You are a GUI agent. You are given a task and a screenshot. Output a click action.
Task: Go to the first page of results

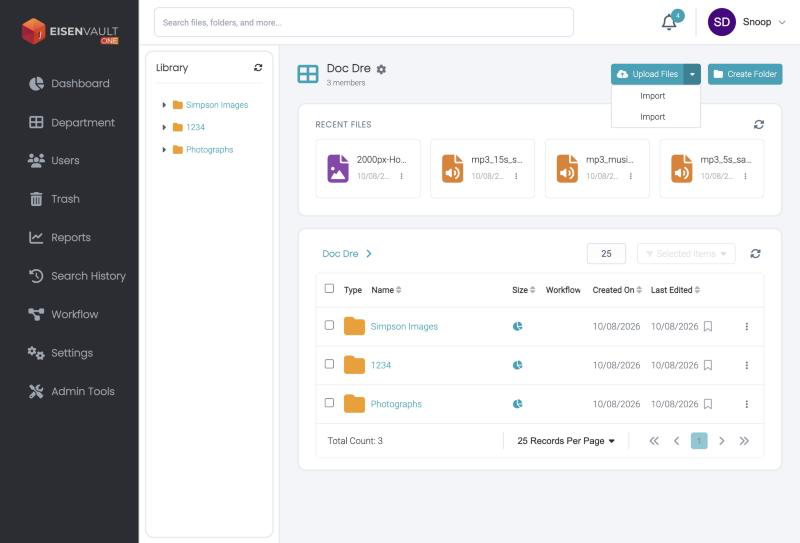coord(654,441)
